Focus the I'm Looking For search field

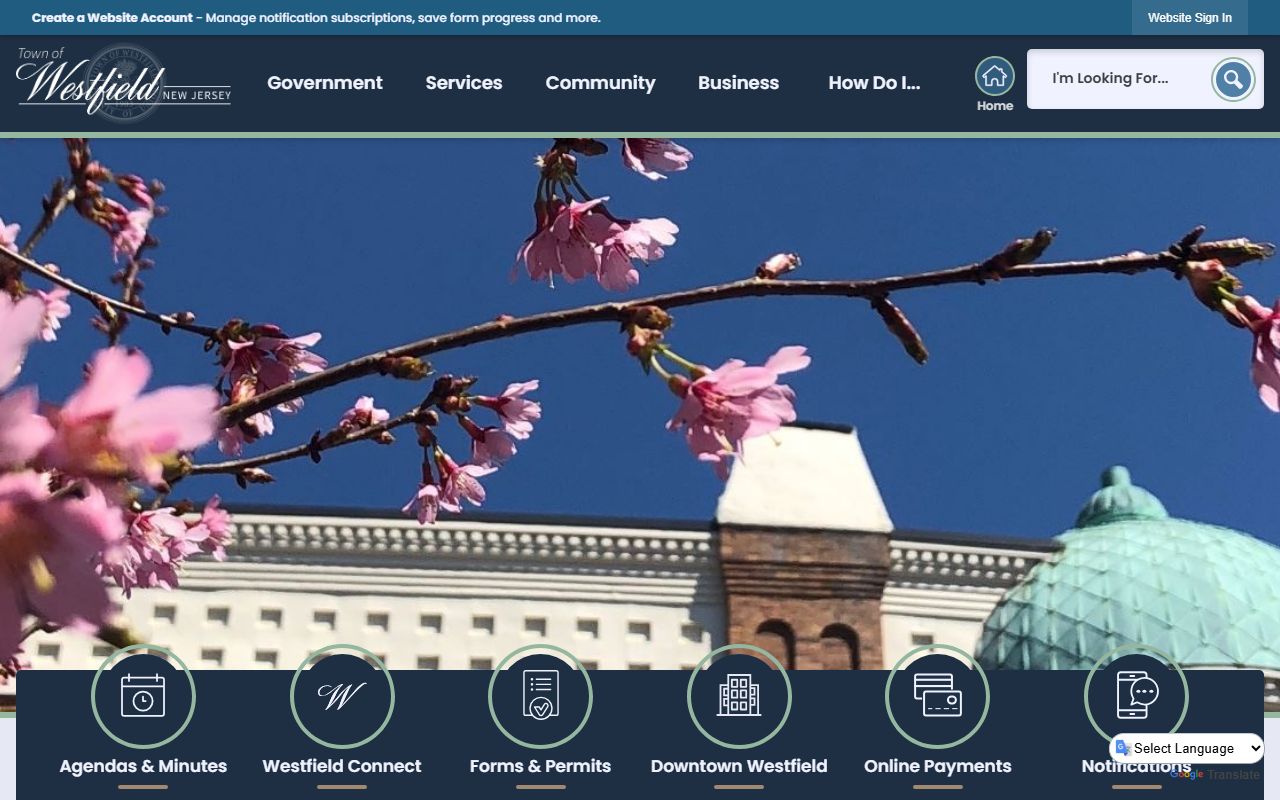pos(1118,79)
